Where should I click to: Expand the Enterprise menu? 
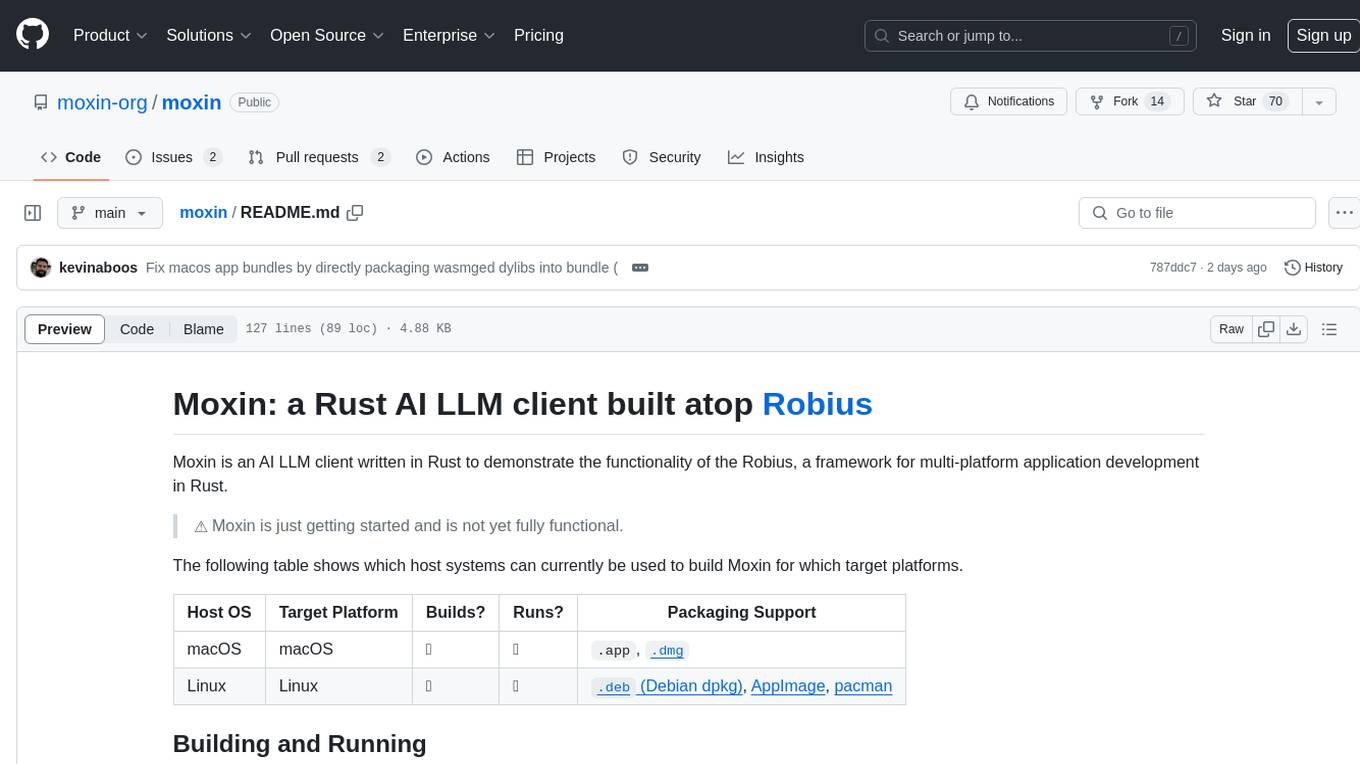(x=449, y=35)
